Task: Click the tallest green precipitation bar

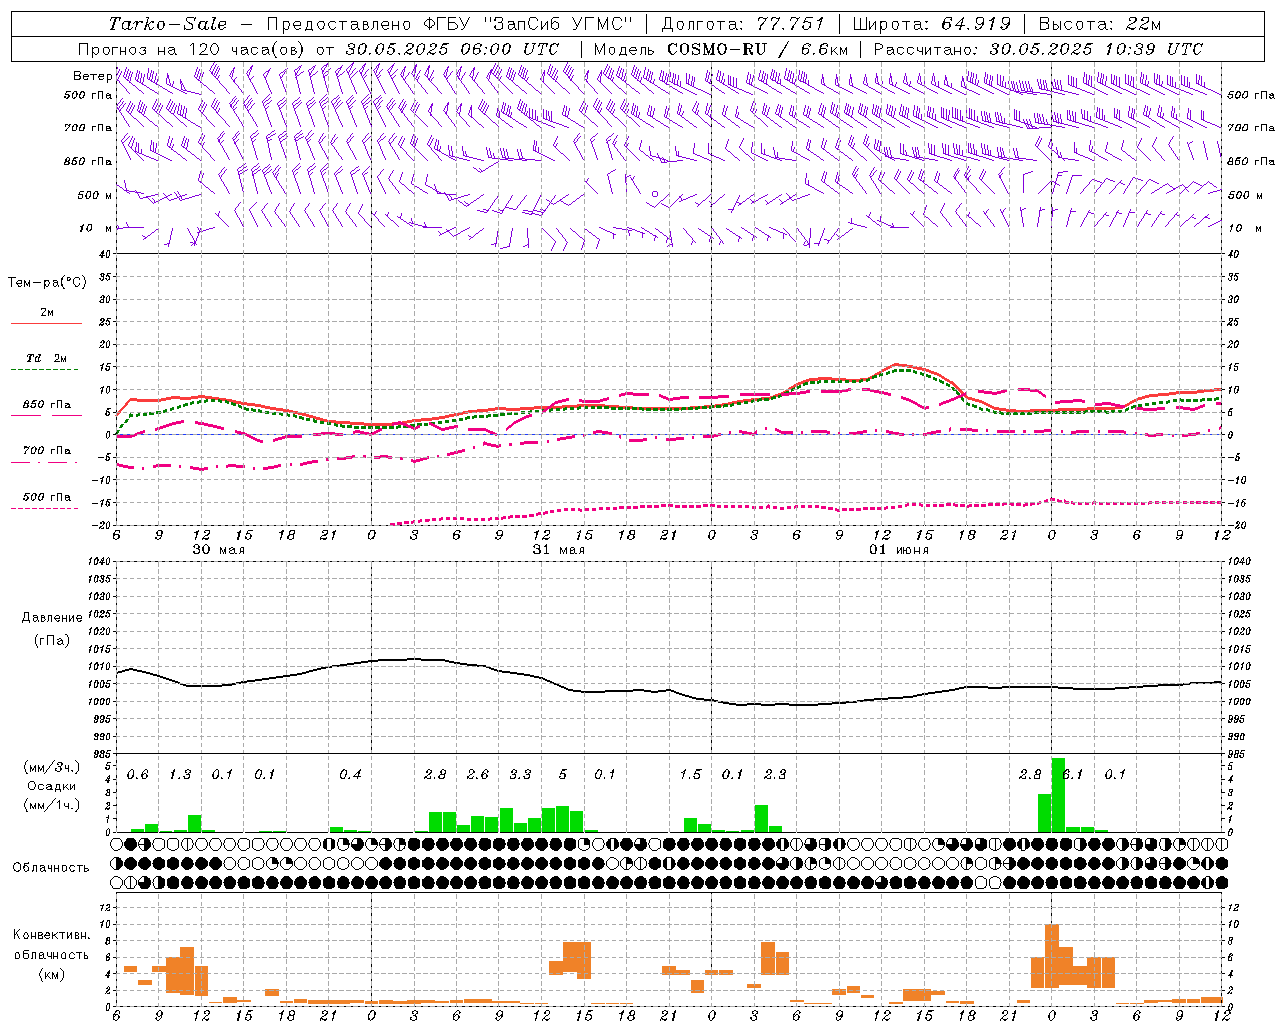Action: tap(1058, 795)
